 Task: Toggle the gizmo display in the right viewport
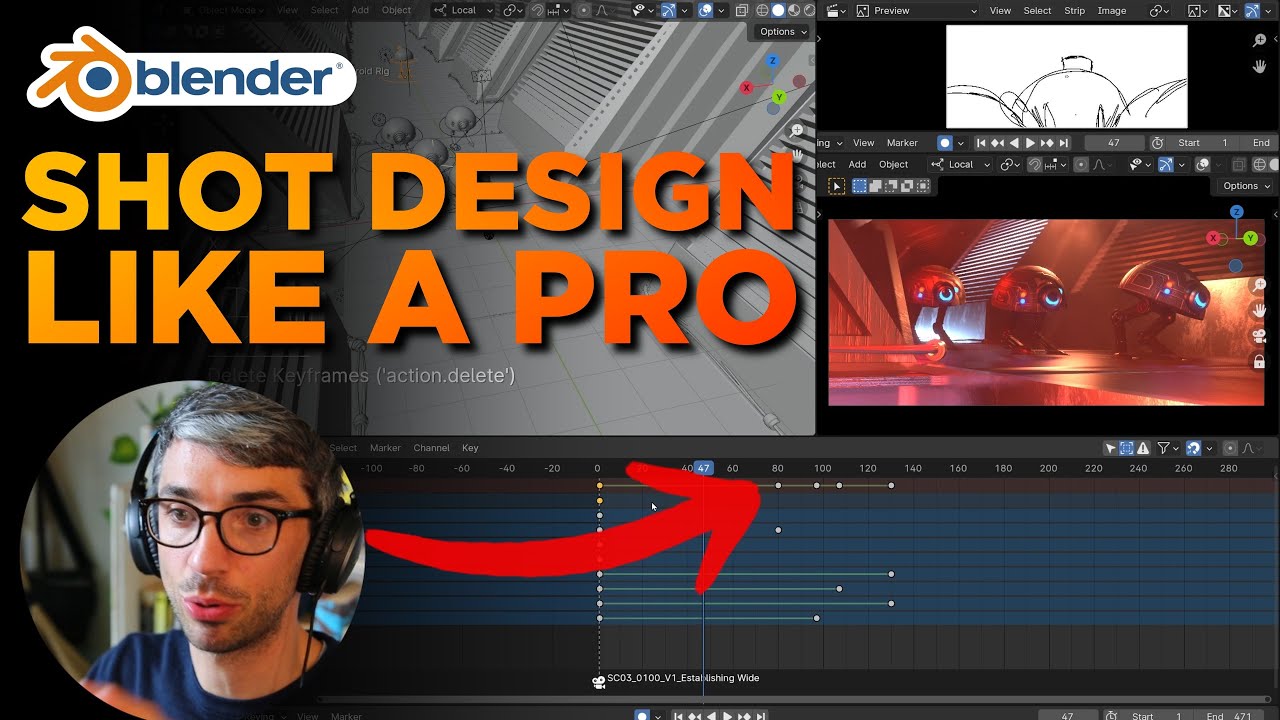[1166, 164]
